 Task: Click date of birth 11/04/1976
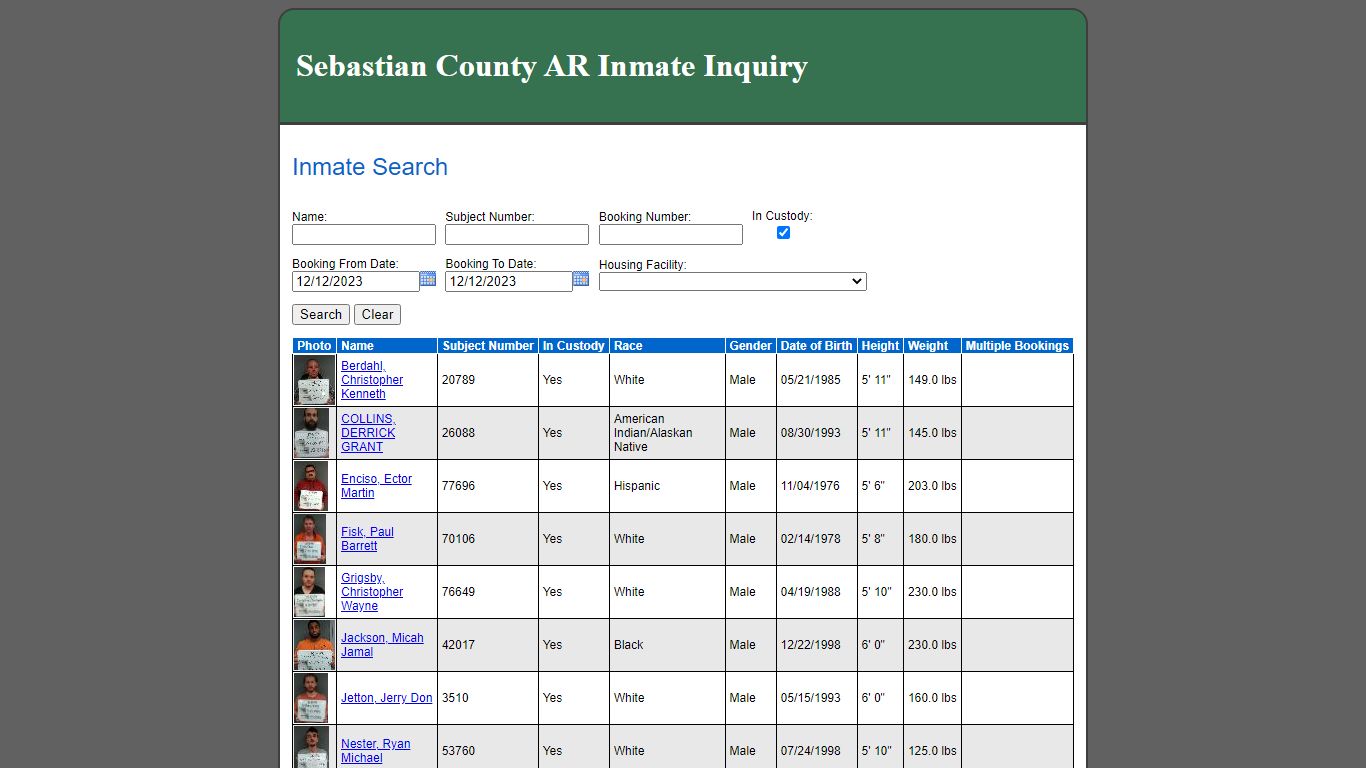click(x=811, y=486)
